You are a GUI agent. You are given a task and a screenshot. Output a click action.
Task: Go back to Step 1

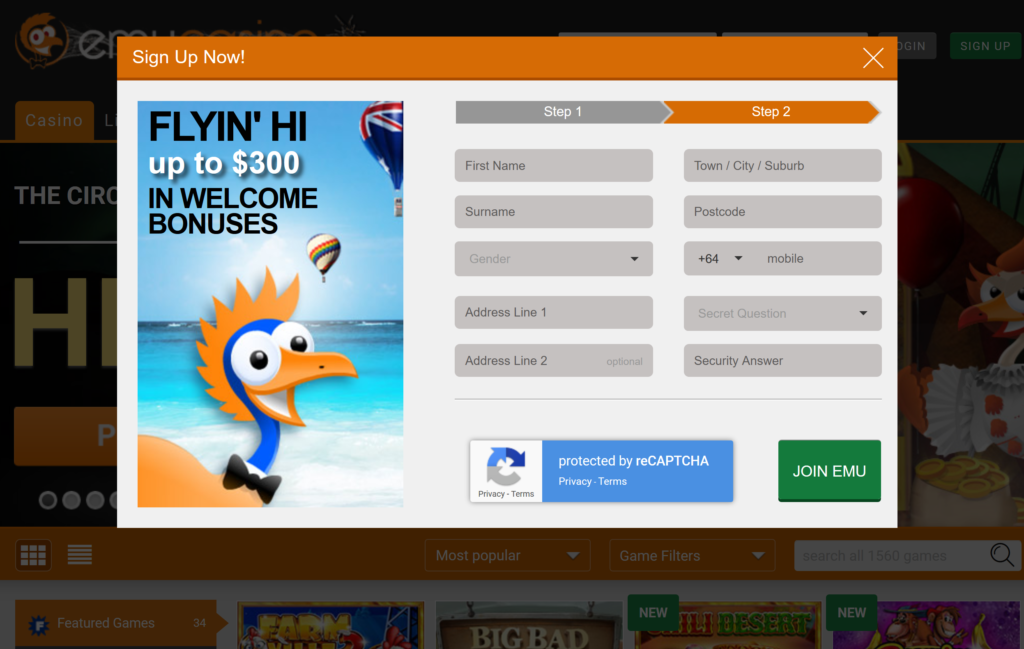563,112
